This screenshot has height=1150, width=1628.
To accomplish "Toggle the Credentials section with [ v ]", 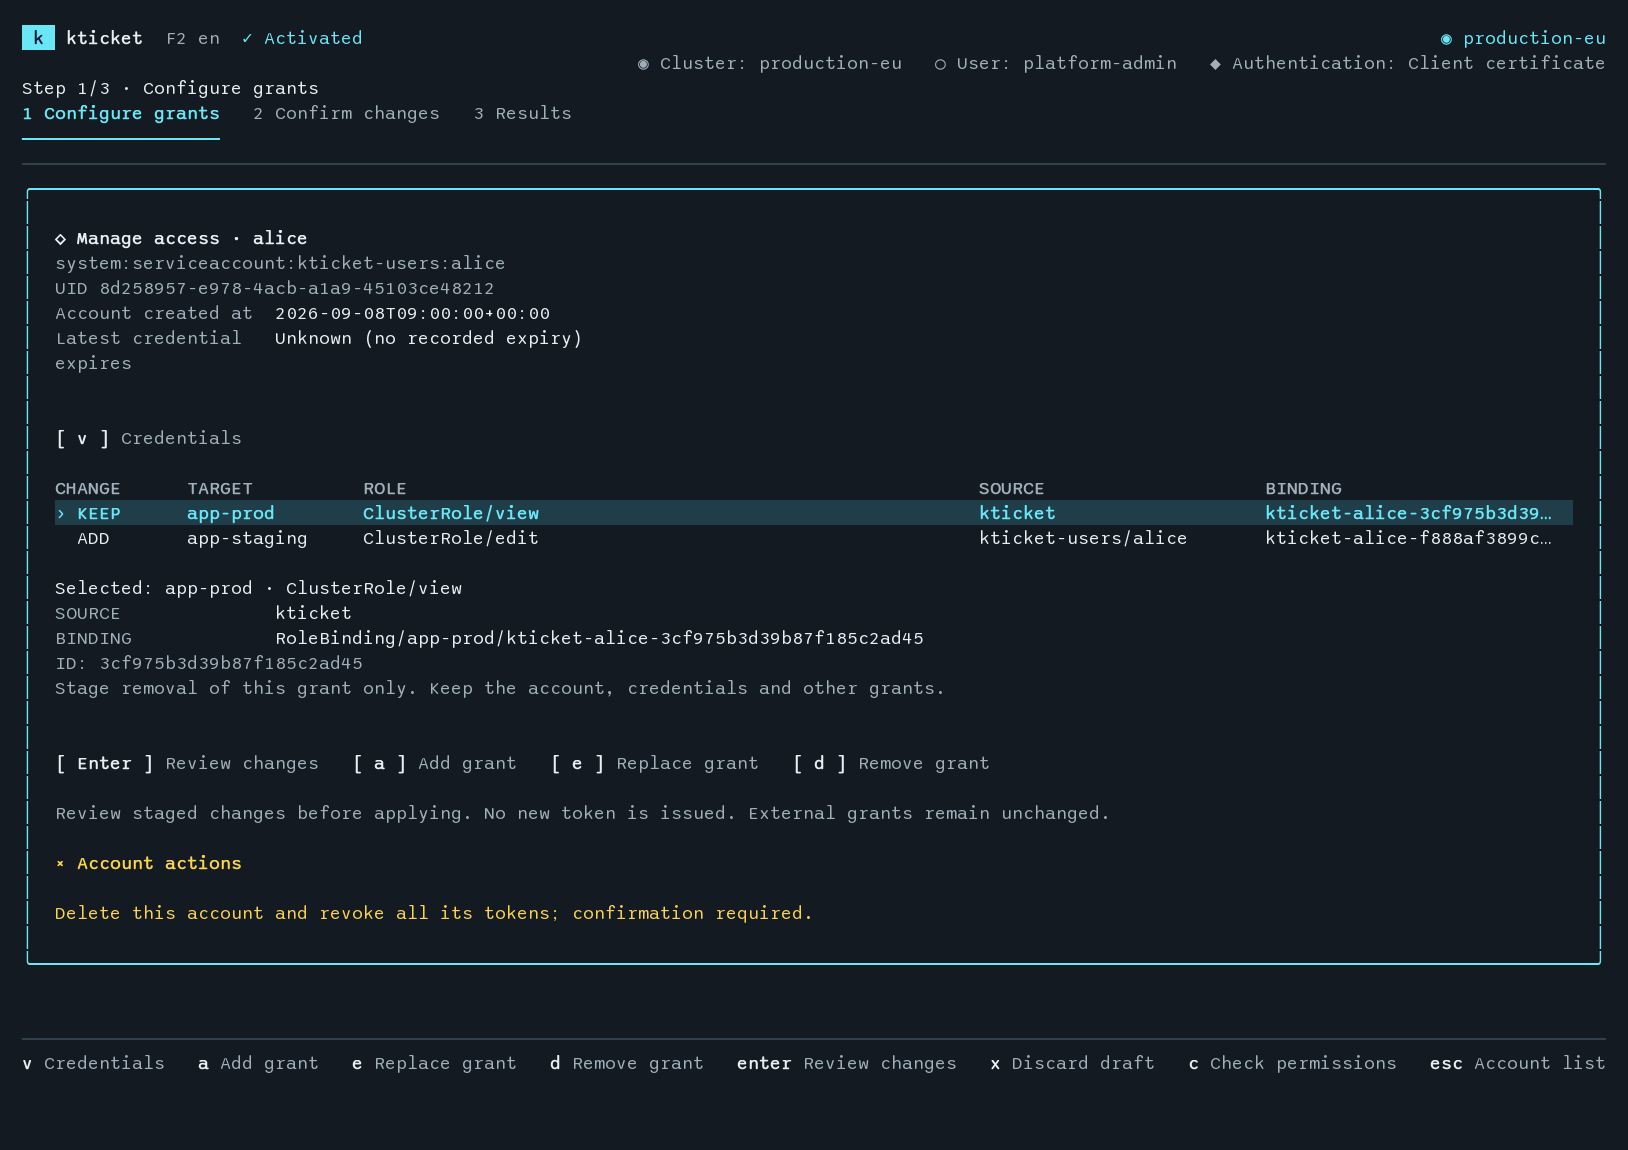I will click(x=148, y=438).
